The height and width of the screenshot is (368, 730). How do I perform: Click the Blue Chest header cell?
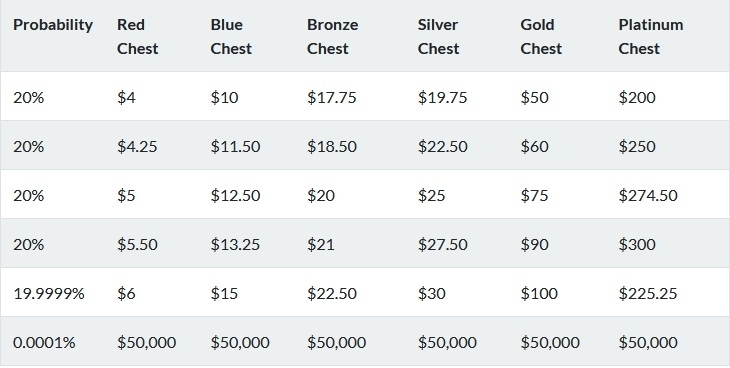click(231, 36)
